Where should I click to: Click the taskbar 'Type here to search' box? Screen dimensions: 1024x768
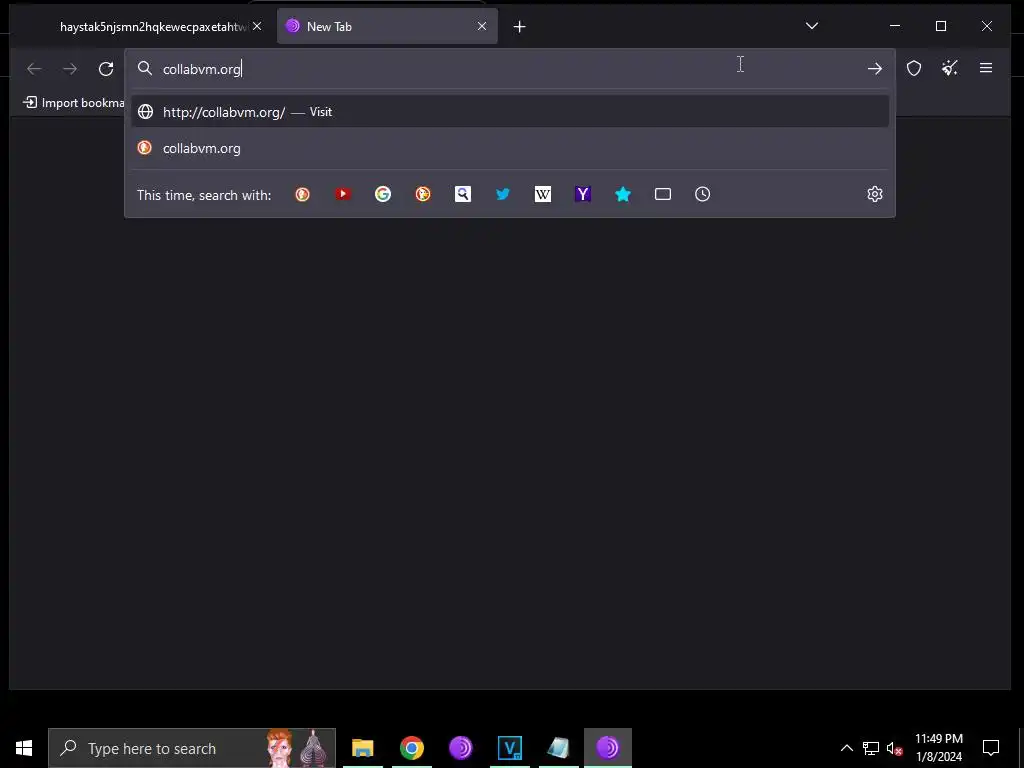192,748
